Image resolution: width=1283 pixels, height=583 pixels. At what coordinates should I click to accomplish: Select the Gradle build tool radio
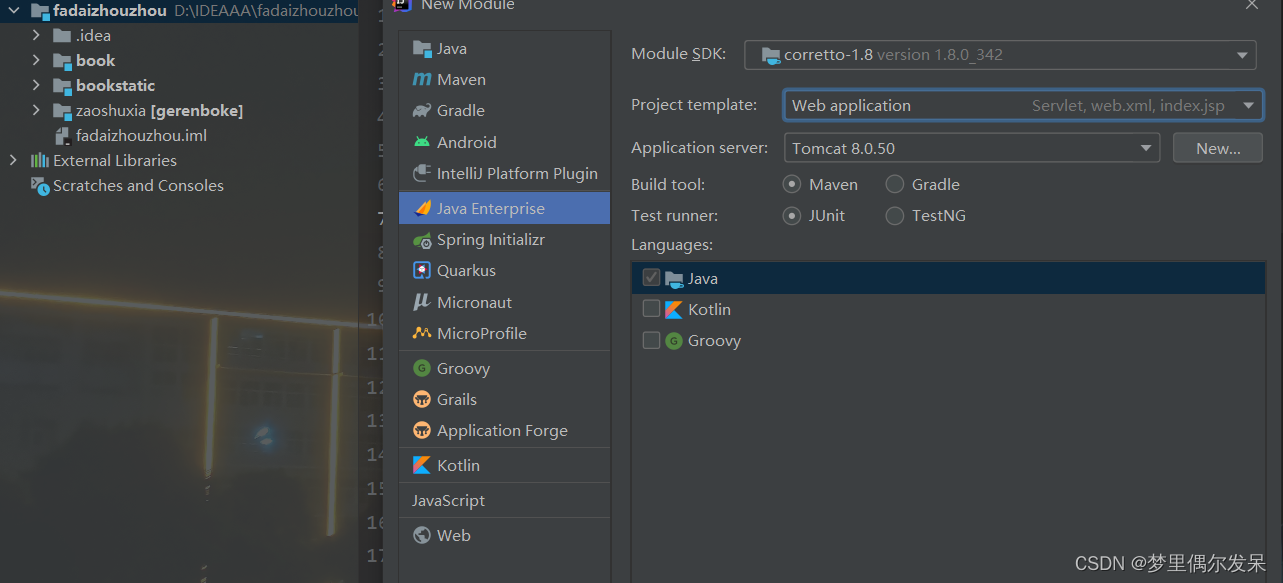(x=895, y=184)
